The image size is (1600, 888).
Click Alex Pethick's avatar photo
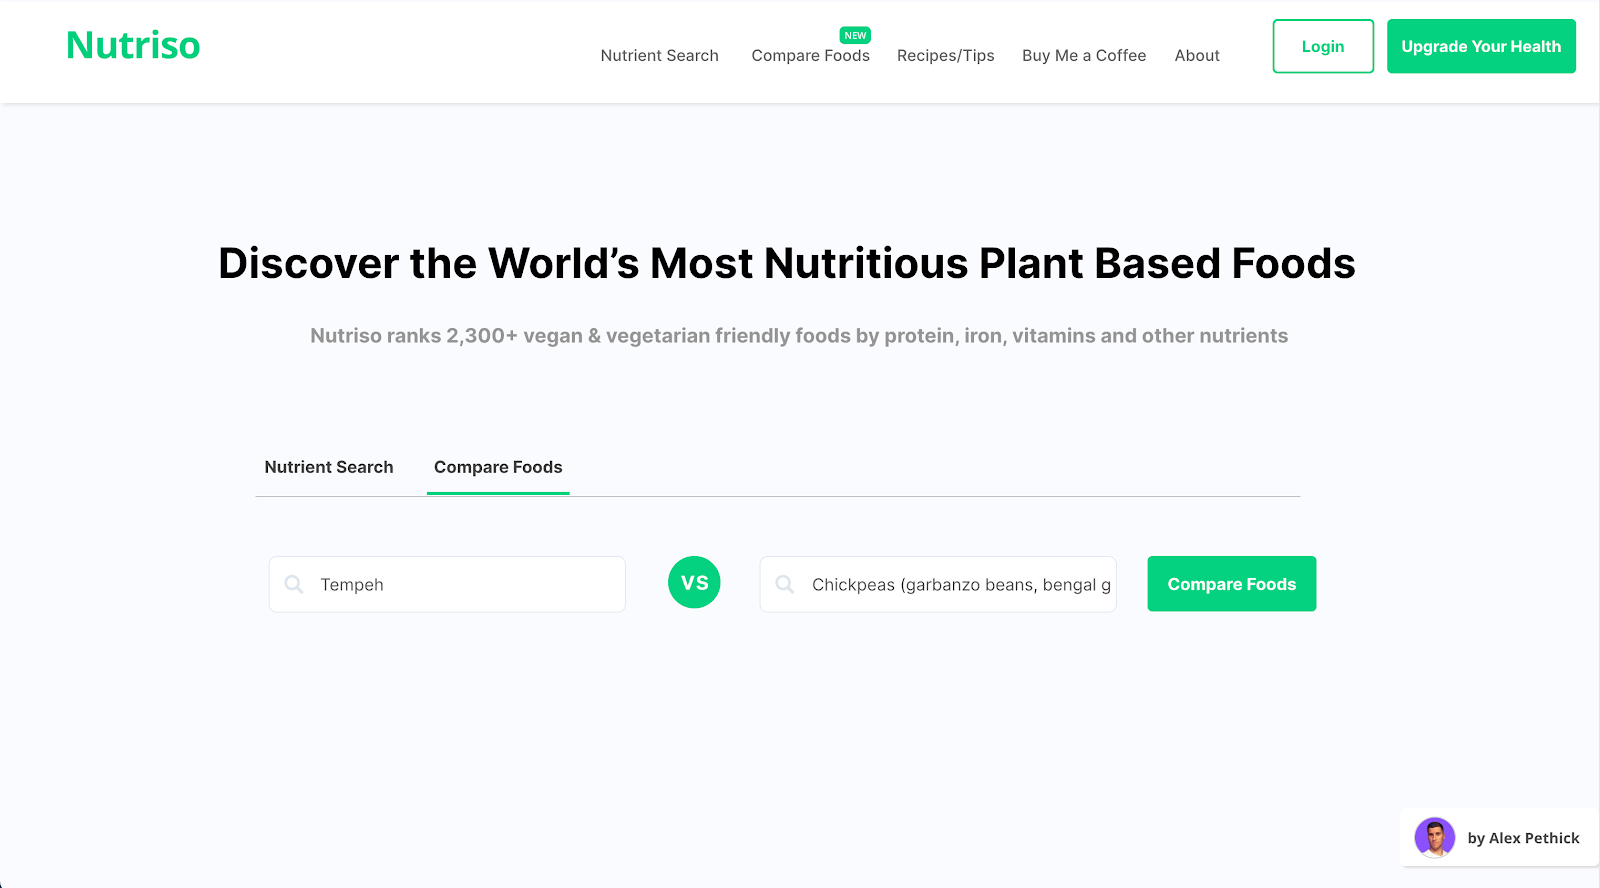pyautogui.click(x=1435, y=838)
